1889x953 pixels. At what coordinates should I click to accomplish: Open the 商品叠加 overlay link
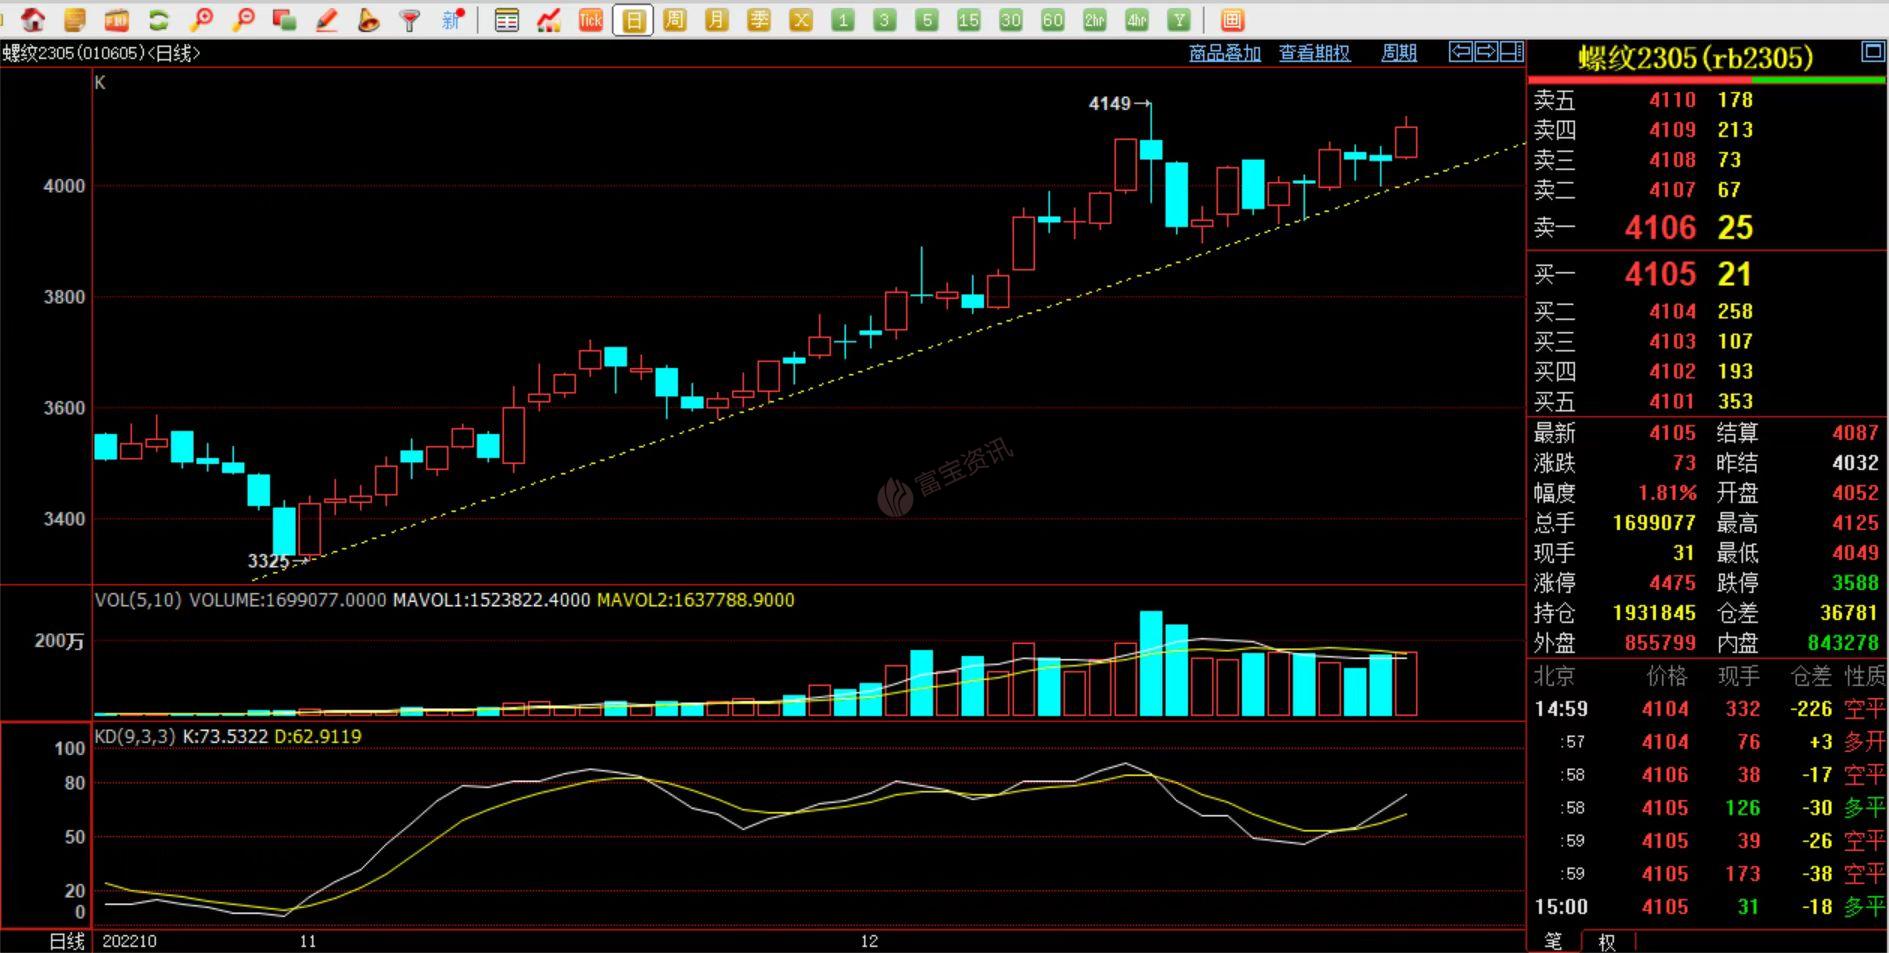tap(1224, 53)
